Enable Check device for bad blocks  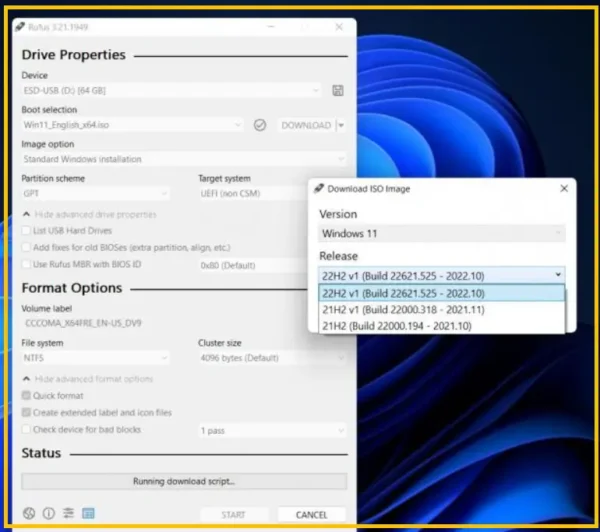coord(26,429)
